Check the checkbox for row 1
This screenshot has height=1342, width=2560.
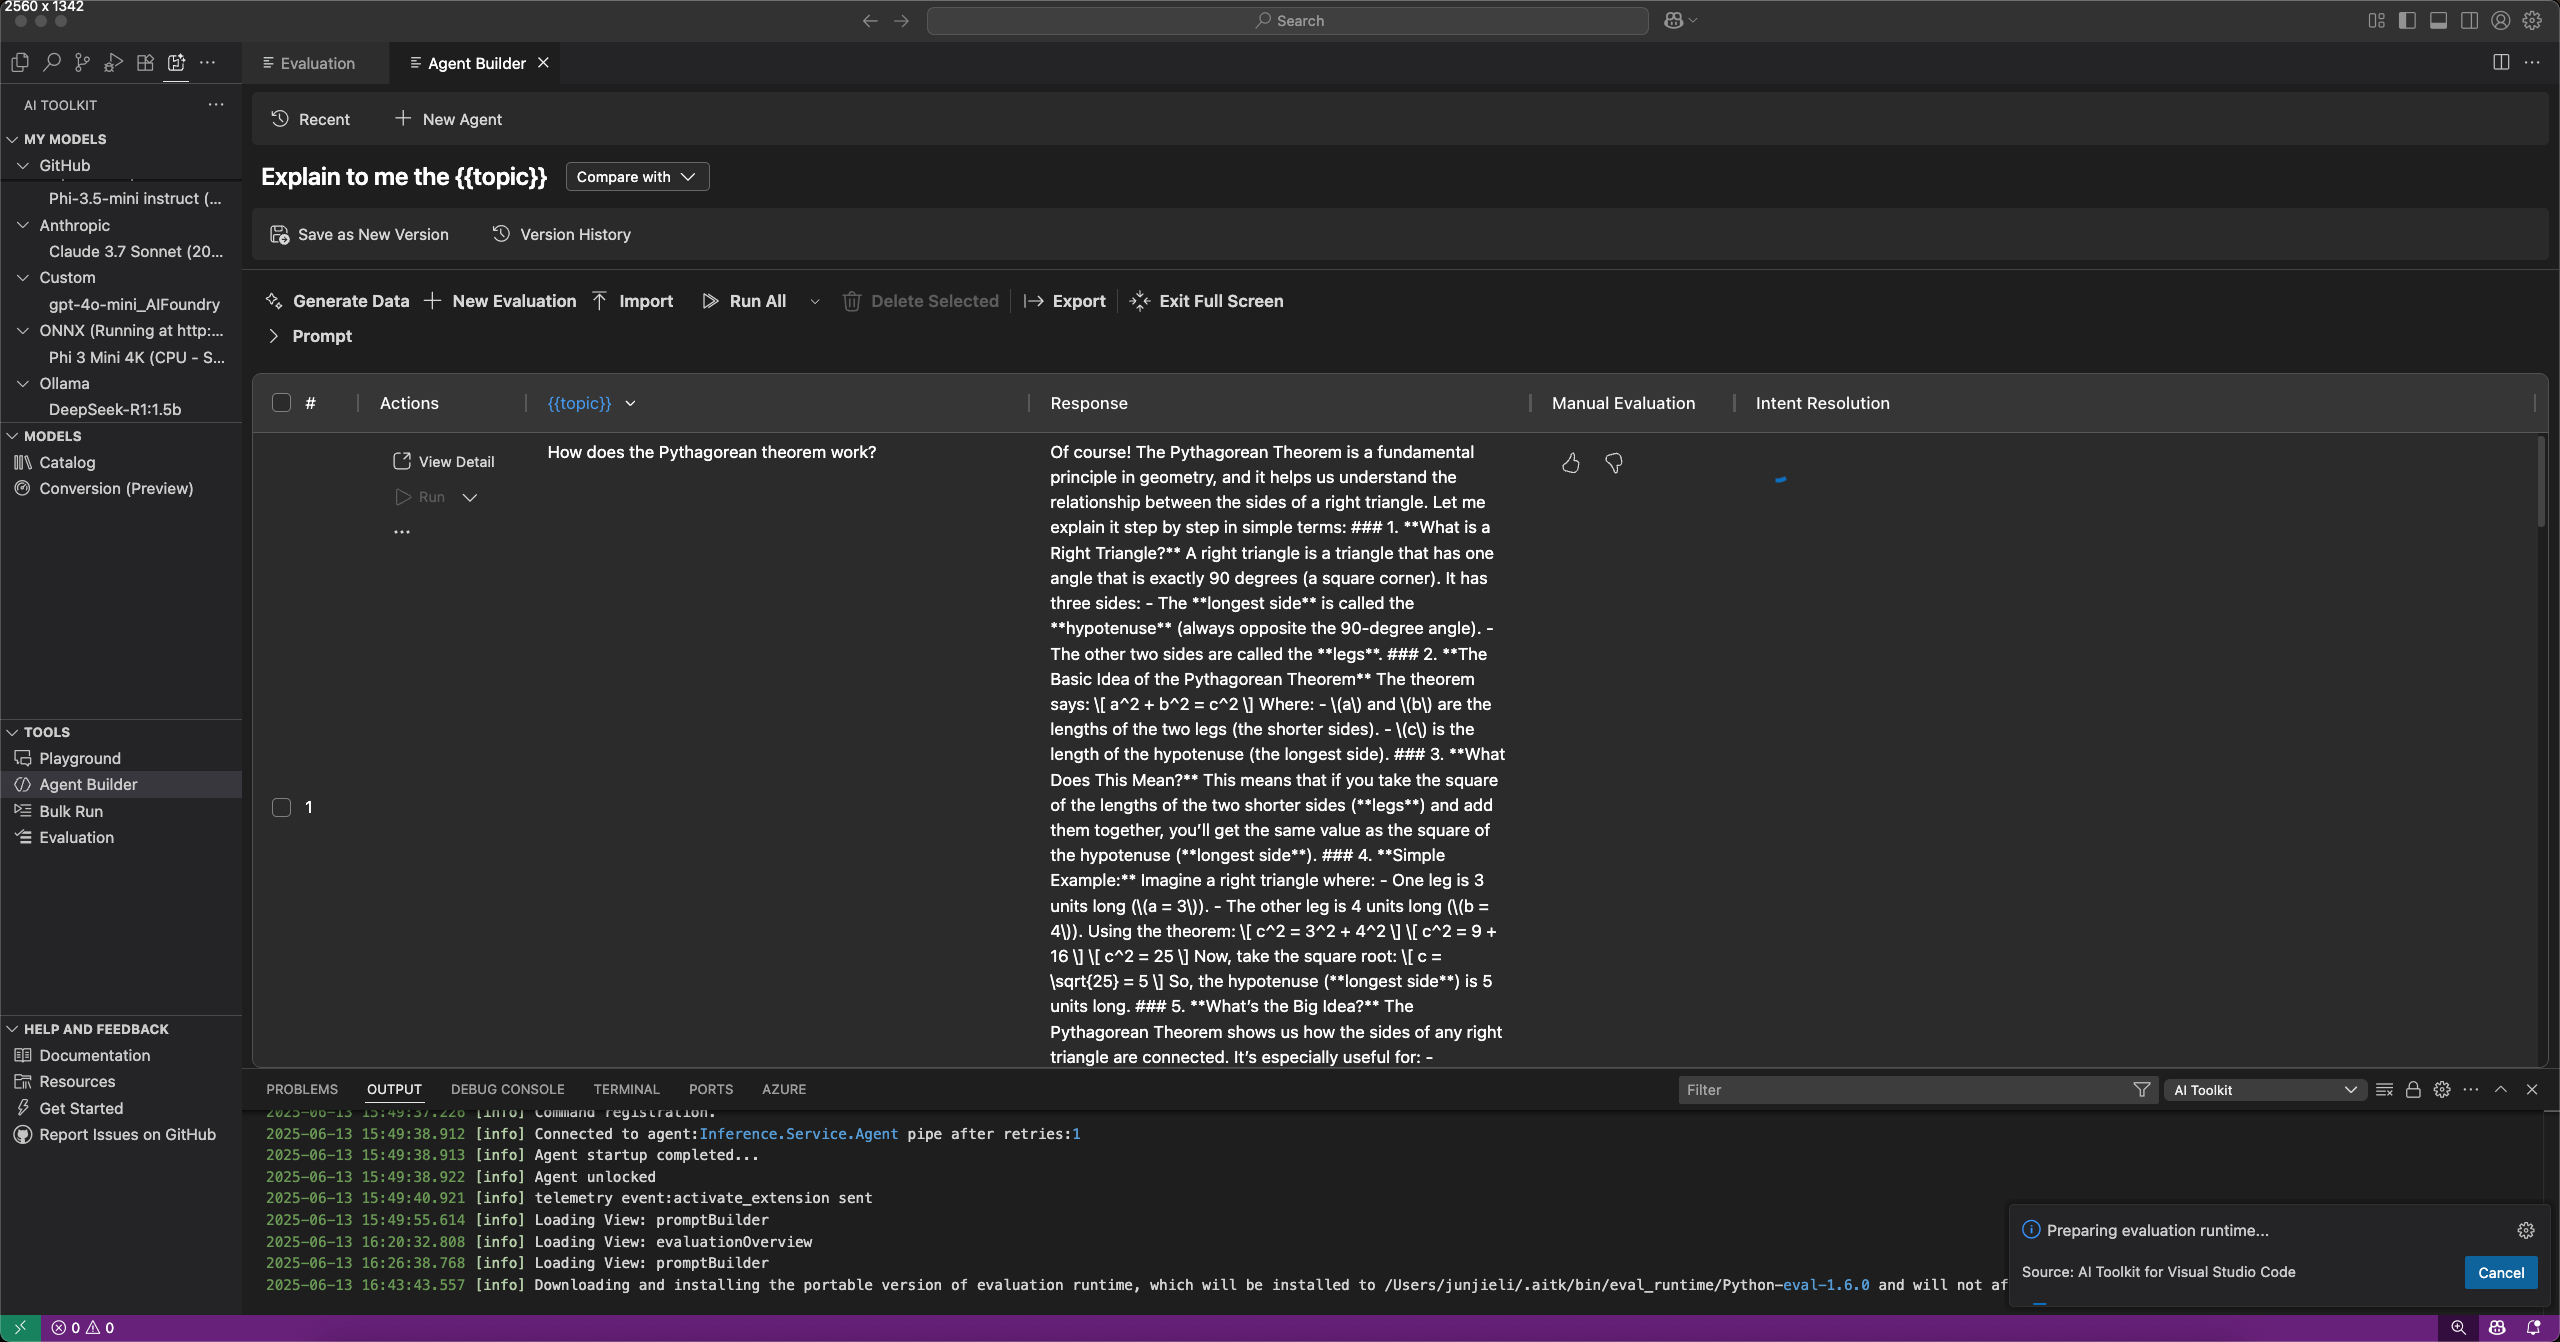(281, 806)
